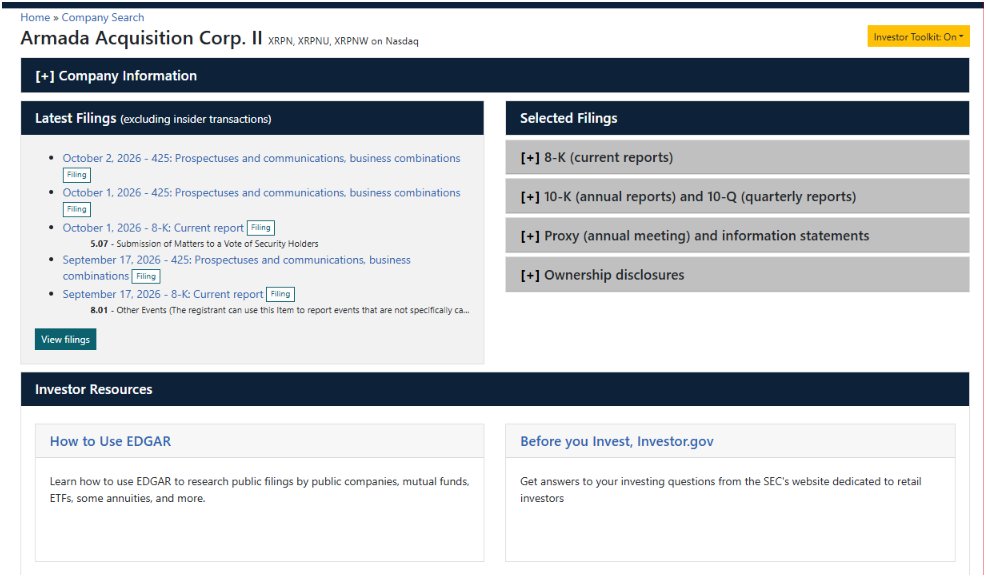Expand 8-K (current reports) section
This screenshot has height=577, width=986.
pos(737,157)
